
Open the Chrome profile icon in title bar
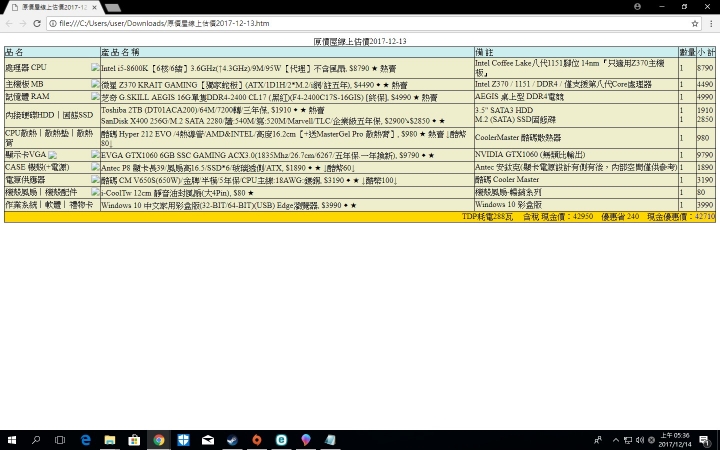point(637,6)
